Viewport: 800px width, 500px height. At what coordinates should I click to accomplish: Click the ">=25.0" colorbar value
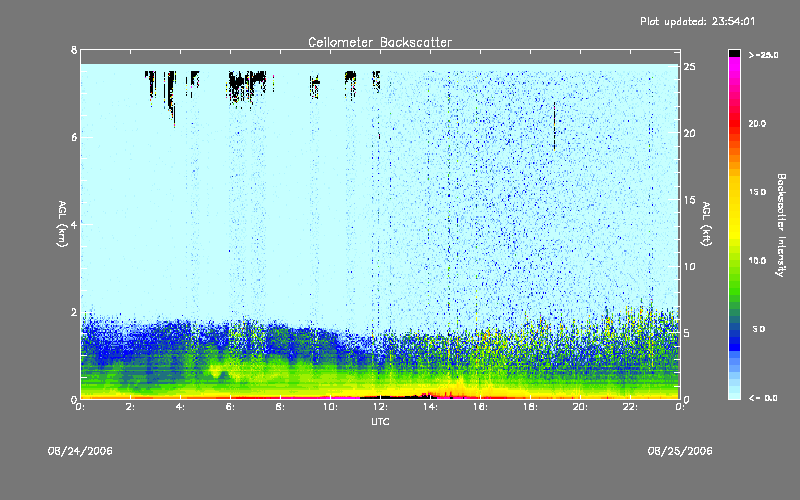coord(763,55)
